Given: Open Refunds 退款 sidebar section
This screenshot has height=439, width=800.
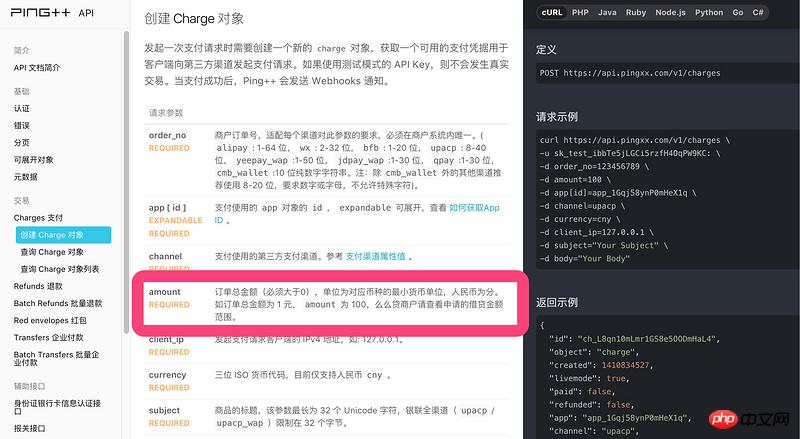Looking at the screenshot, I should point(38,286).
